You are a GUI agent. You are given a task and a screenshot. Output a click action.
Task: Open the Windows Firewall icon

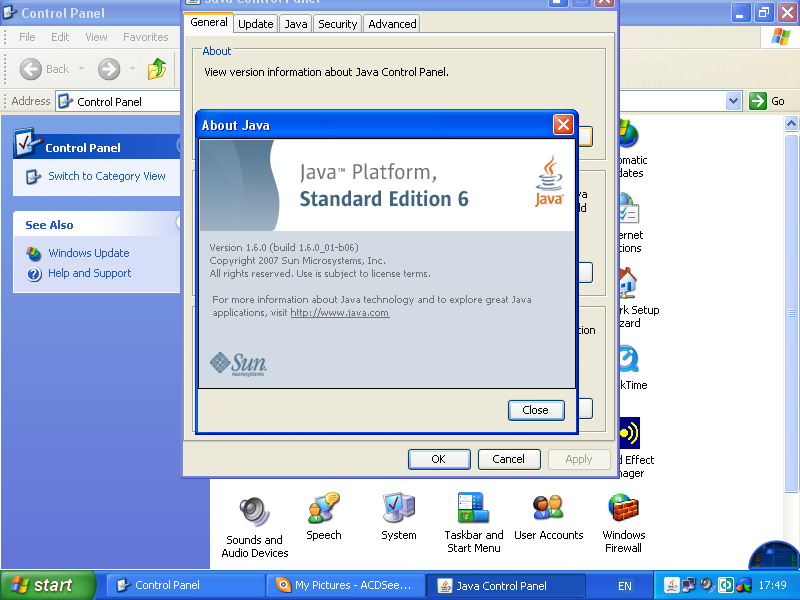pos(623,508)
